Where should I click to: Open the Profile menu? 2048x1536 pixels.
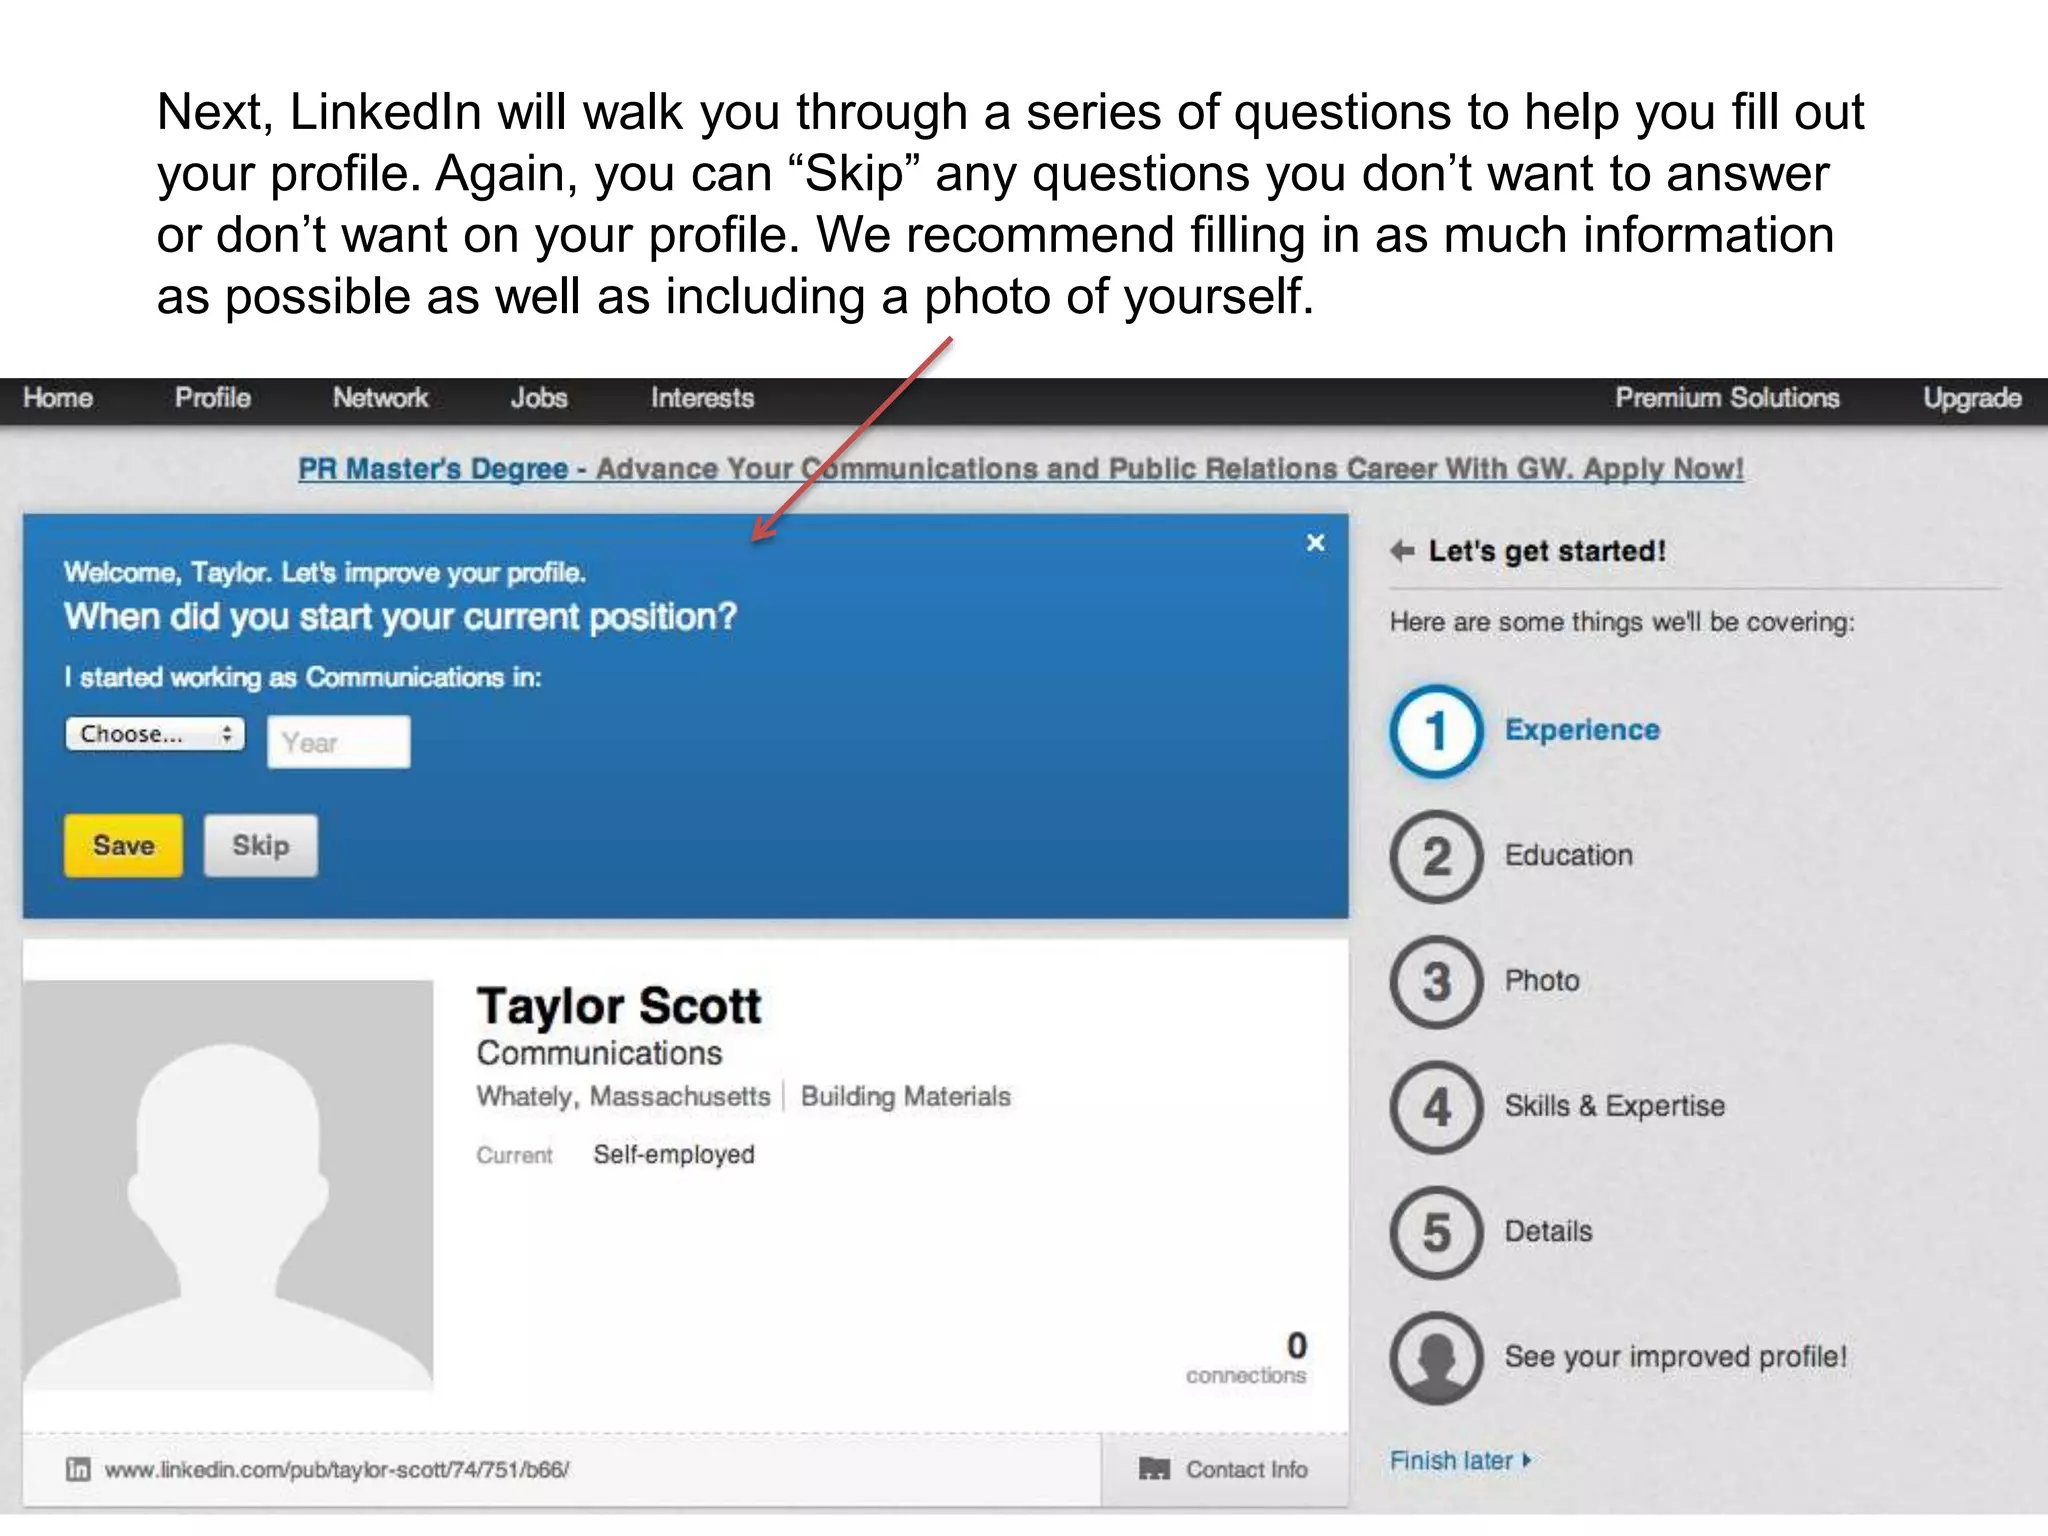[x=213, y=398]
